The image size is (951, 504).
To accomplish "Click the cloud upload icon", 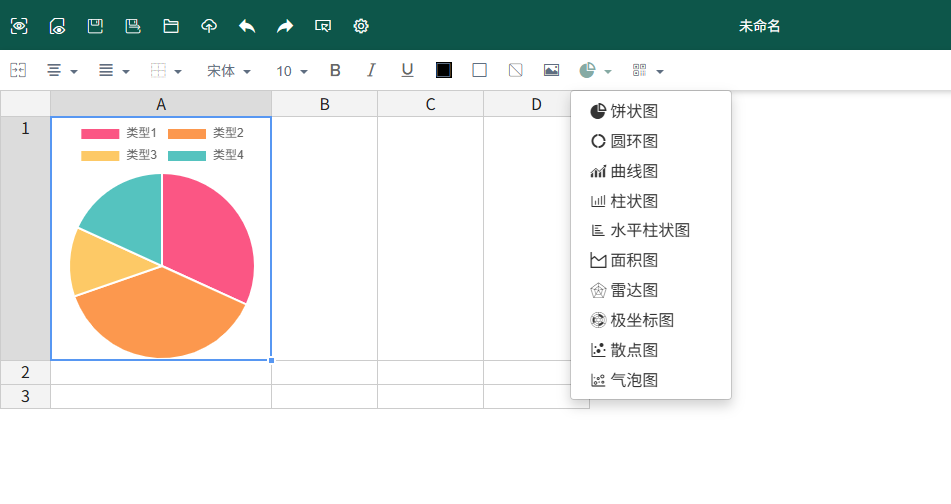I will tap(209, 26).
